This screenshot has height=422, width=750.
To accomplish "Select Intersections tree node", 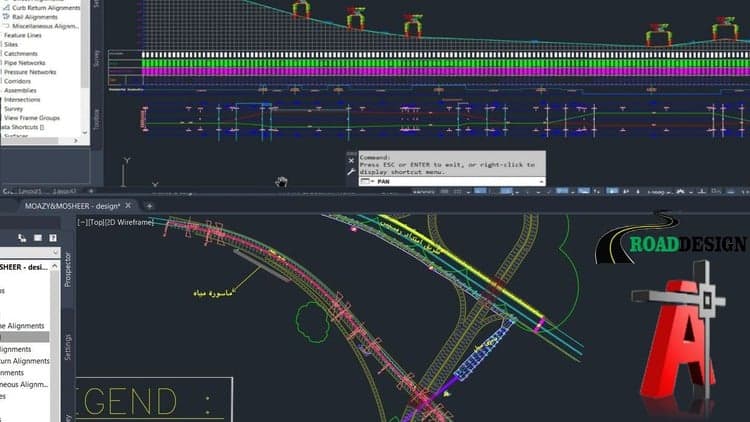I will [x=22, y=100].
